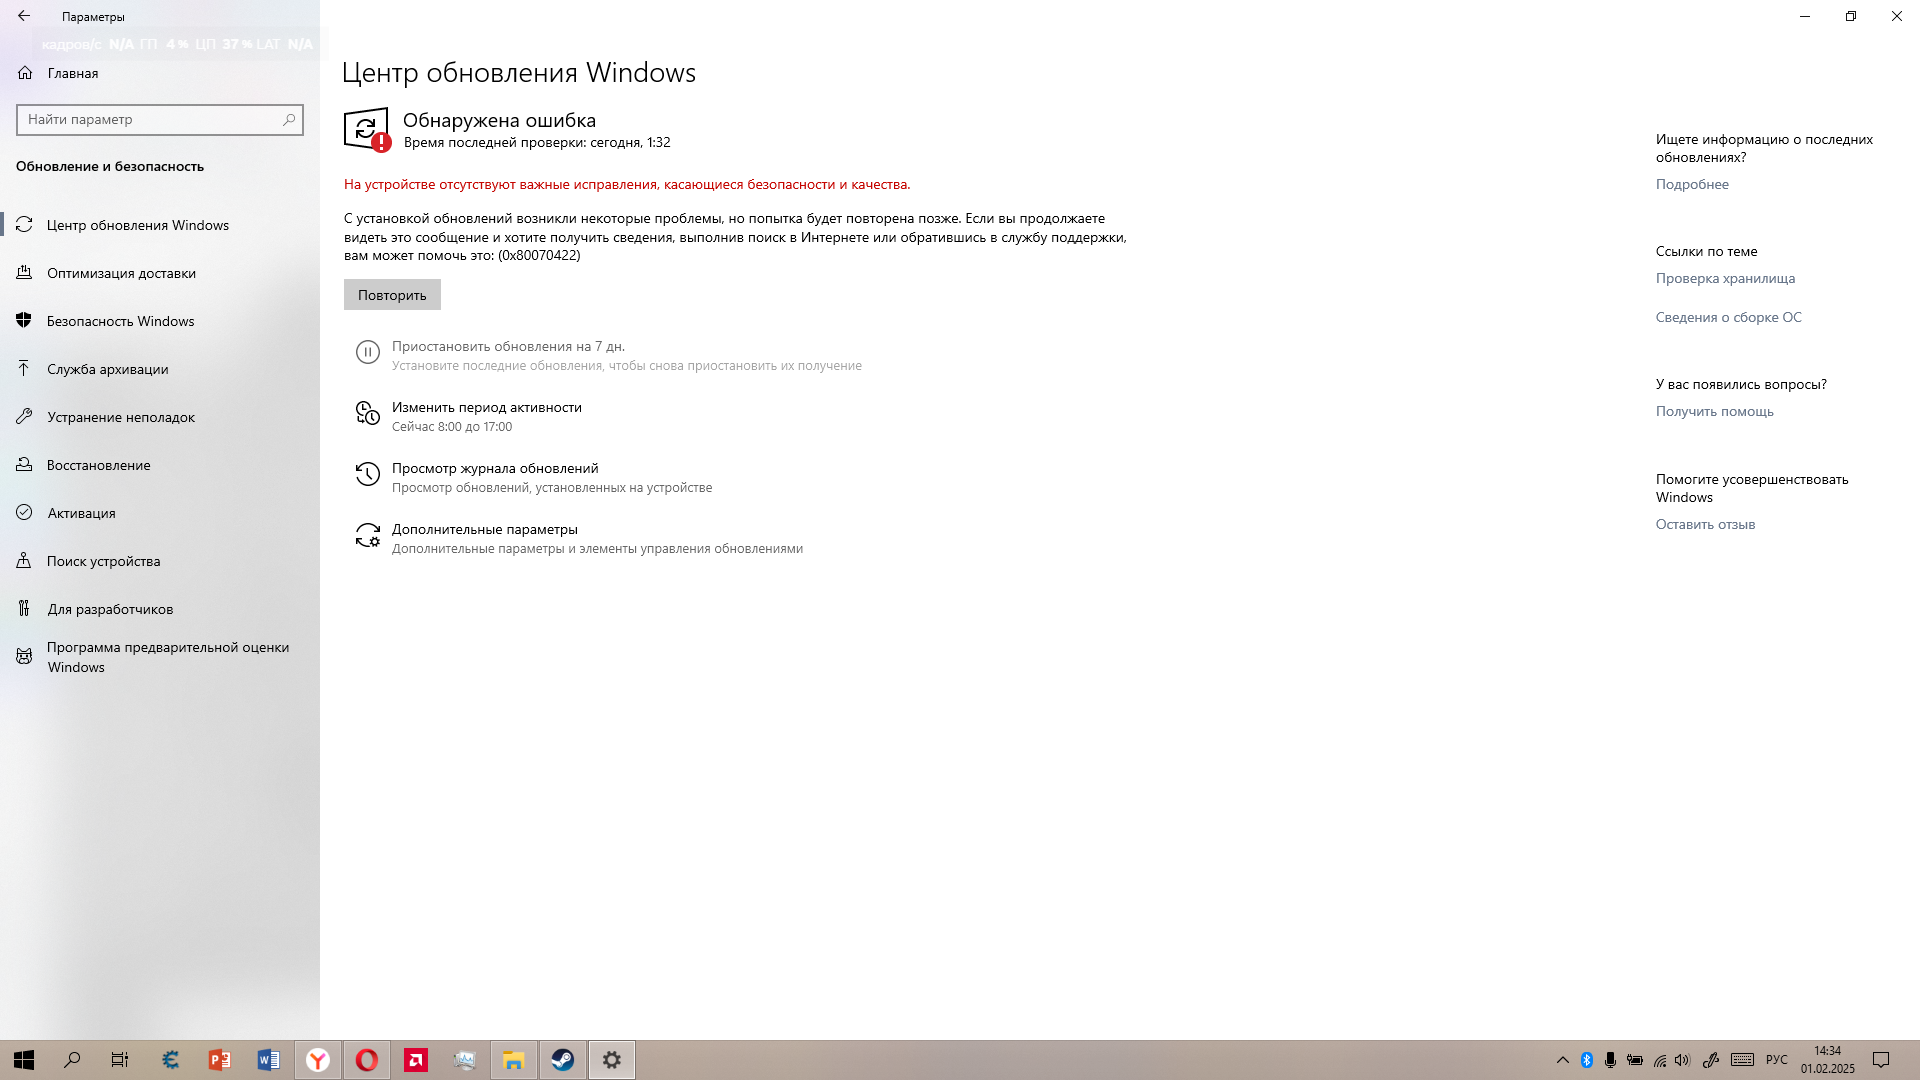
Task: Switch to Yandex Browser in taskbar
Action: 318,1060
